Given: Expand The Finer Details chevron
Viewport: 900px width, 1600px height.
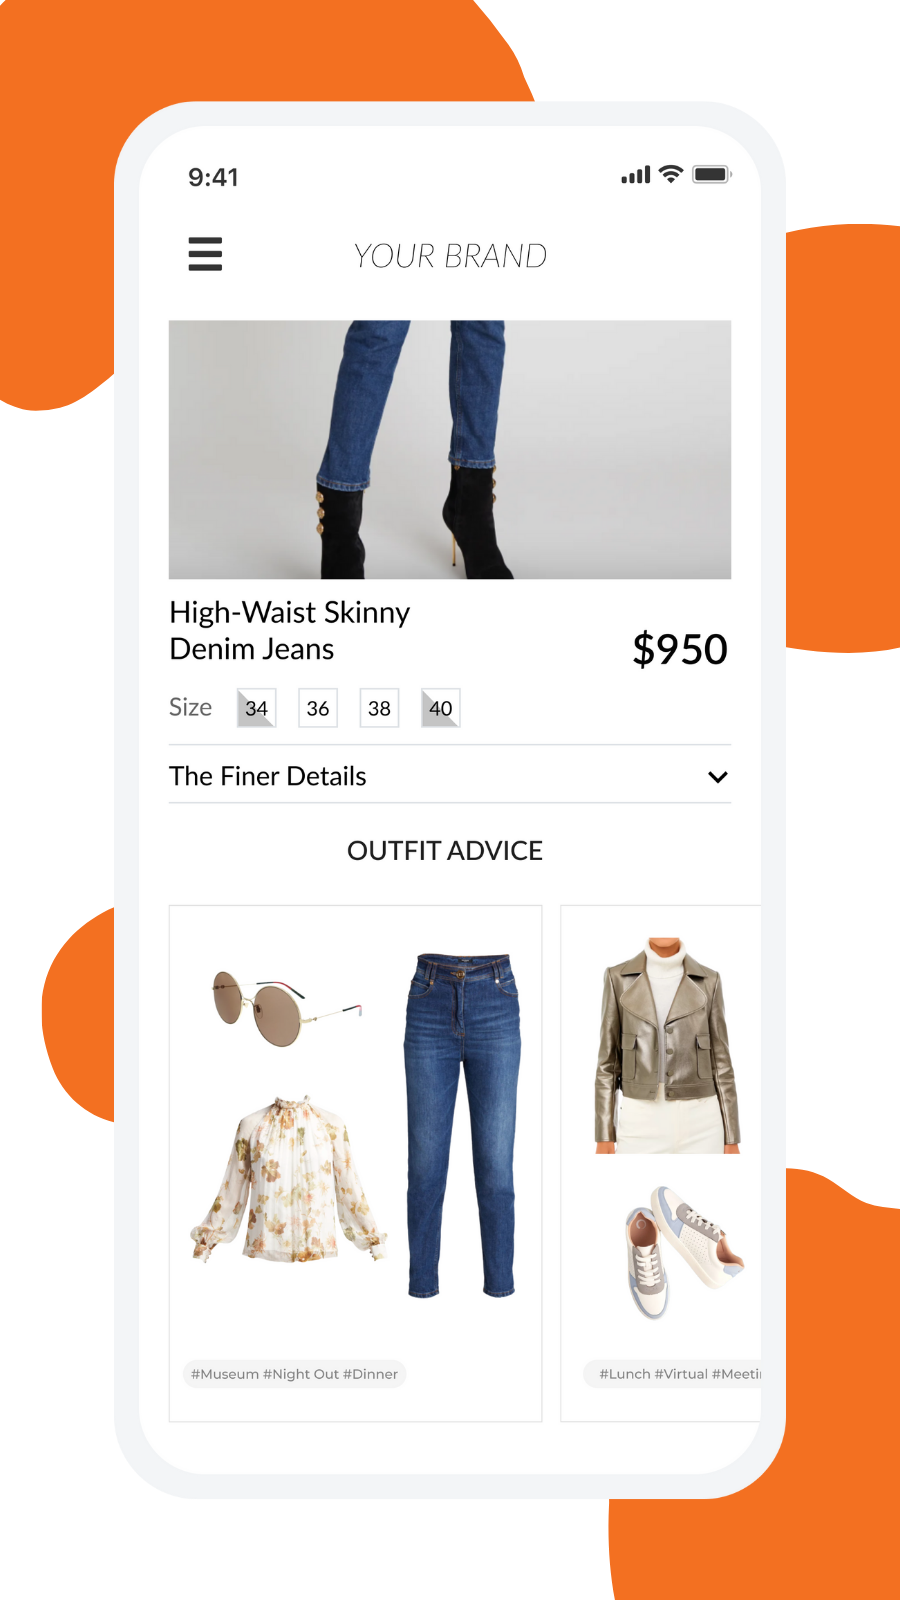Looking at the screenshot, I should click(718, 777).
